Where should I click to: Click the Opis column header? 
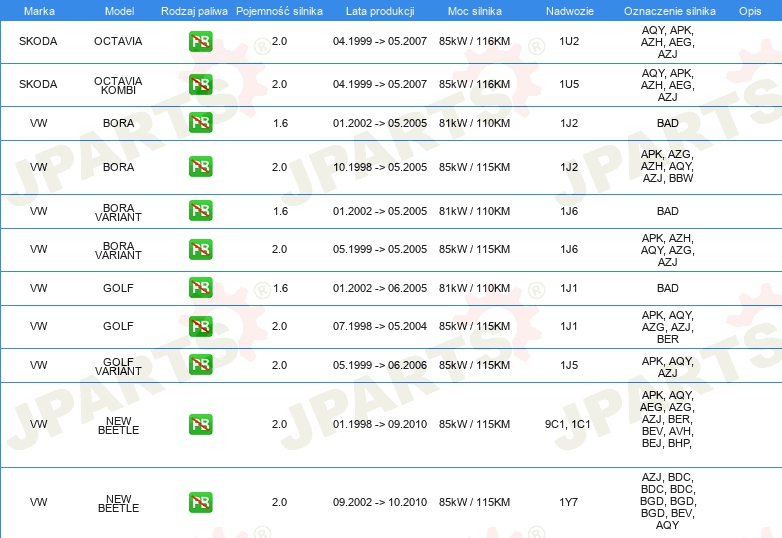(750, 11)
